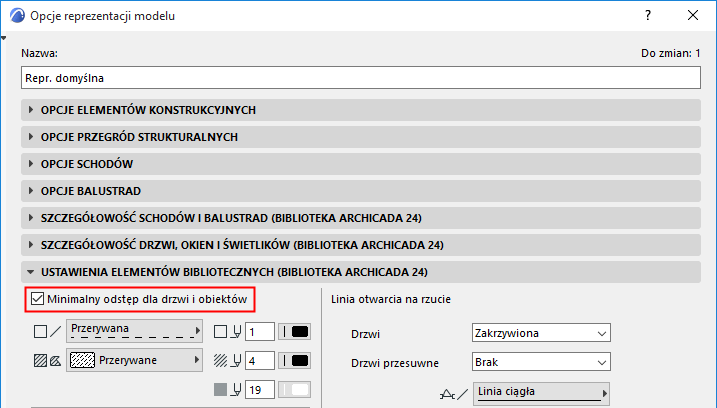
Task: Click the Nazwa field with Repr. domyślna
Action: (361, 78)
